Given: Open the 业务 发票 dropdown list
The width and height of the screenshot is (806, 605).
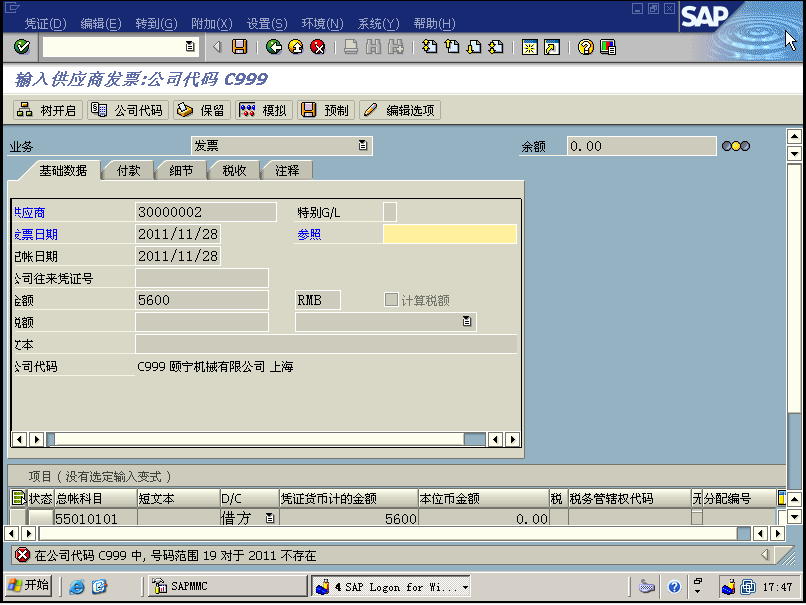Looking at the screenshot, I should [363, 146].
